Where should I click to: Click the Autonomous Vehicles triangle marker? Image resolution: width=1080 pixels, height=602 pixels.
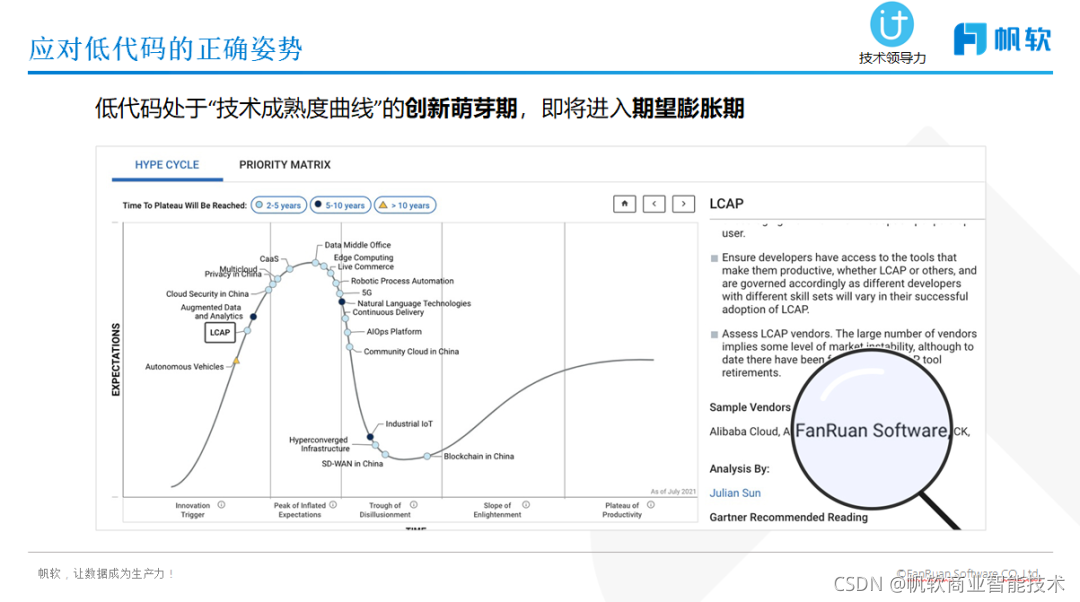point(236,360)
